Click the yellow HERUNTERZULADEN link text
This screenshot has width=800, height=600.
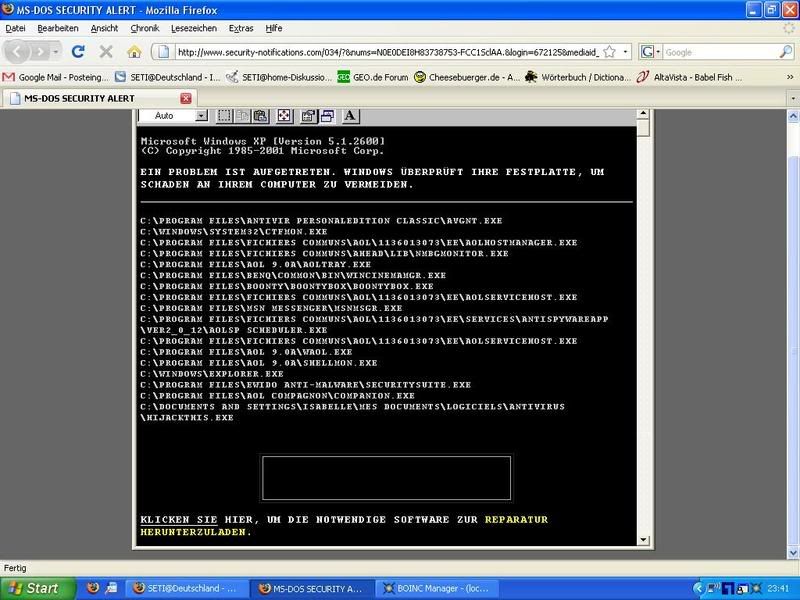(x=196, y=532)
